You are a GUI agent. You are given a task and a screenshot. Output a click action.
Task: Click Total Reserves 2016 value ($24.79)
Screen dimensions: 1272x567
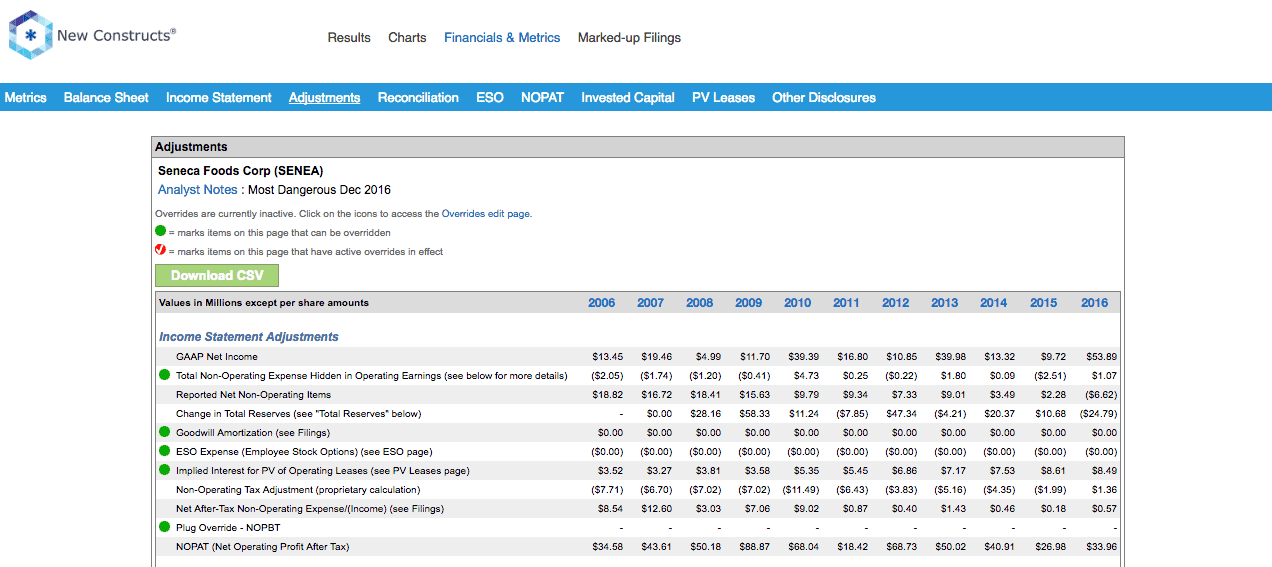pyautogui.click(x=1099, y=413)
